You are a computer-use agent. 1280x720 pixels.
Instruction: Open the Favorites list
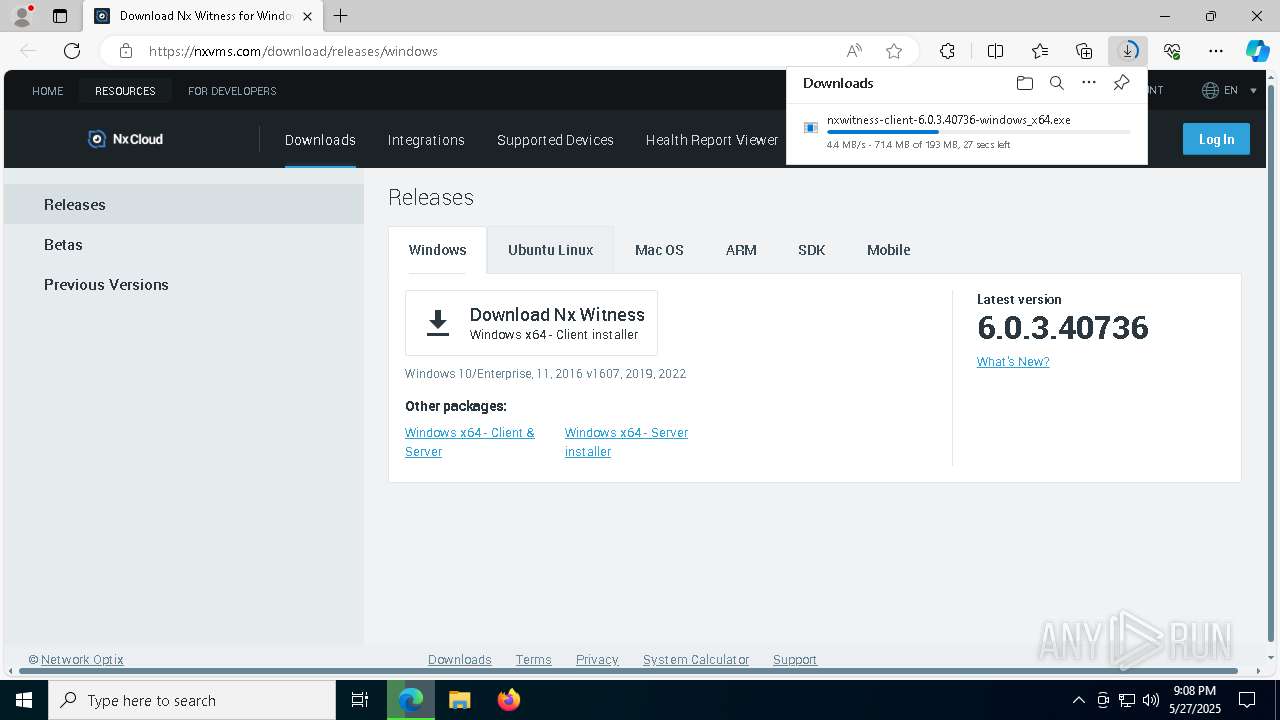1040,51
